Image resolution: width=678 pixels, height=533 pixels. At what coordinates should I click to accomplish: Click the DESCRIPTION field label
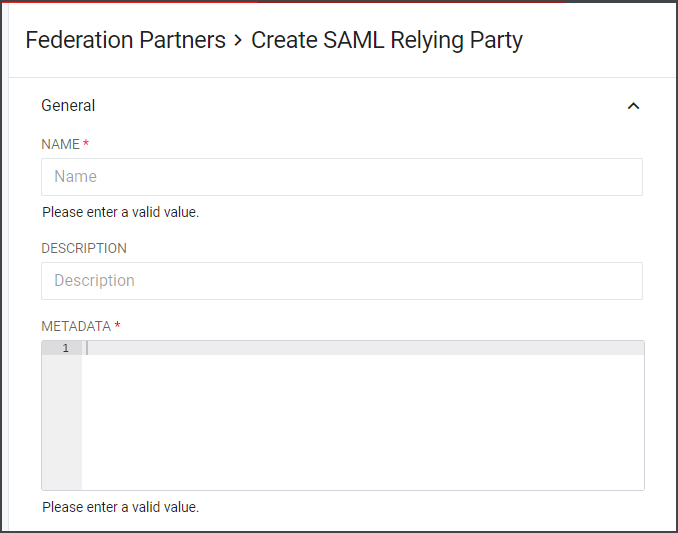(x=84, y=248)
